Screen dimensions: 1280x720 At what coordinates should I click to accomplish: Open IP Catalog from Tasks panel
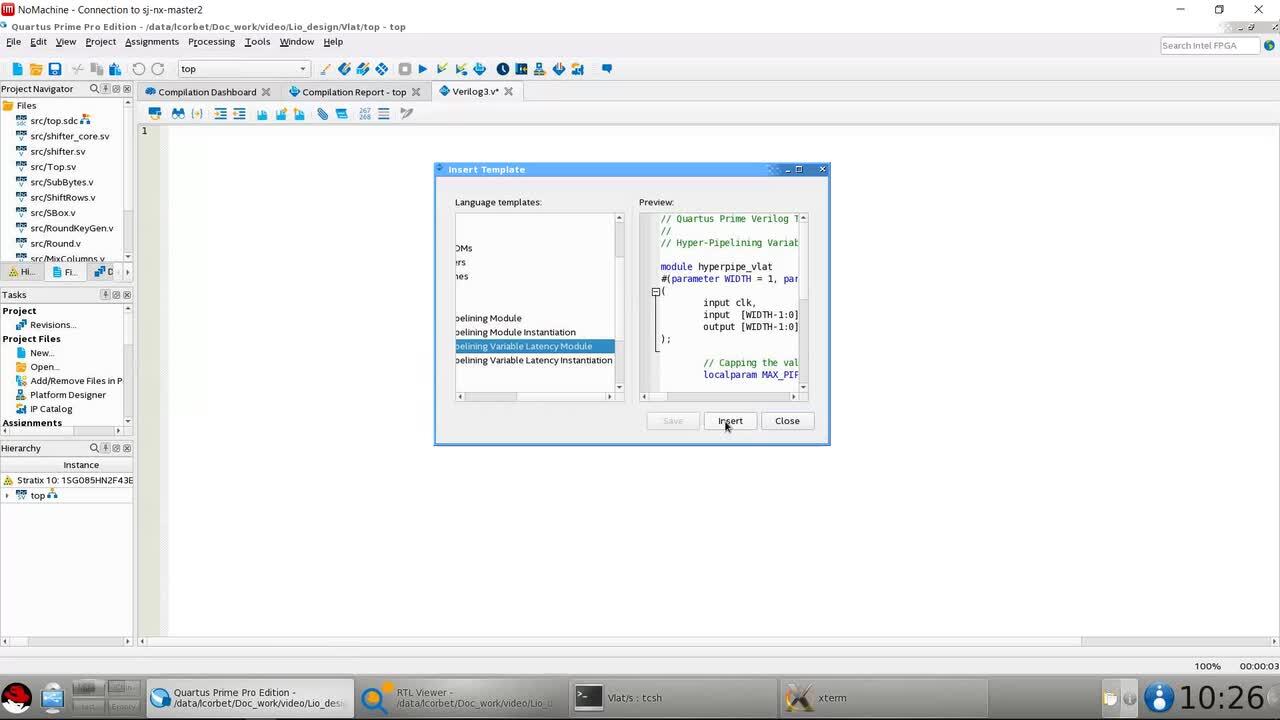tap(51, 409)
